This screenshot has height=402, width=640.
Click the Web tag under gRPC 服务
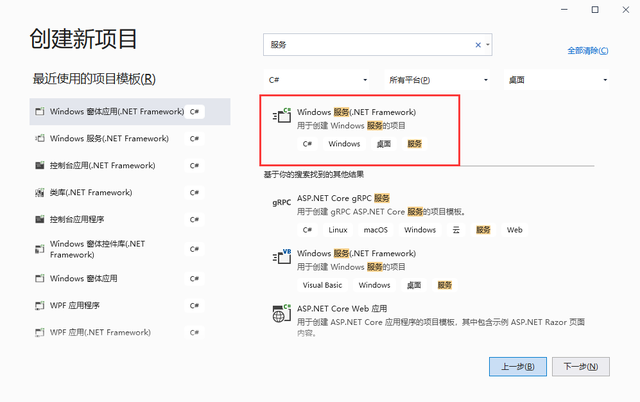[x=515, y=230]
